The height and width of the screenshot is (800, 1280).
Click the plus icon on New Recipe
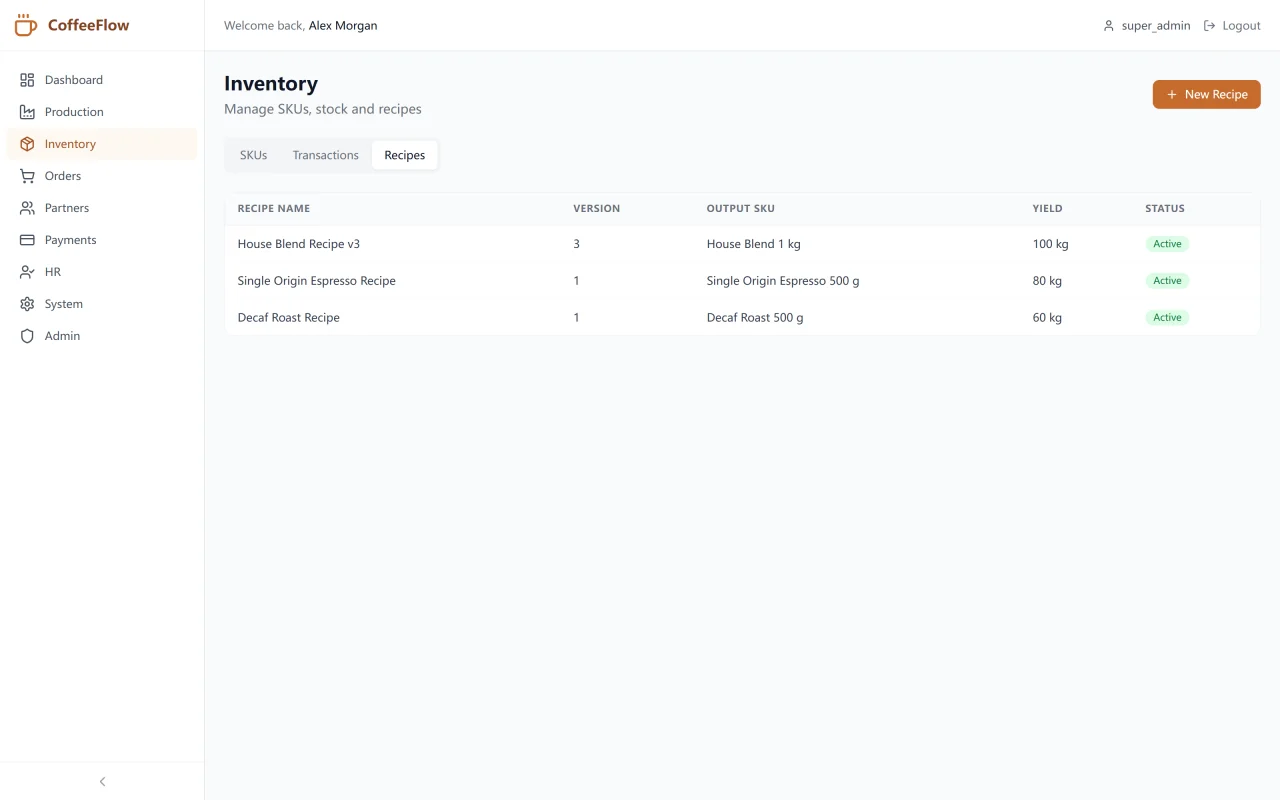pos(1172,95)
